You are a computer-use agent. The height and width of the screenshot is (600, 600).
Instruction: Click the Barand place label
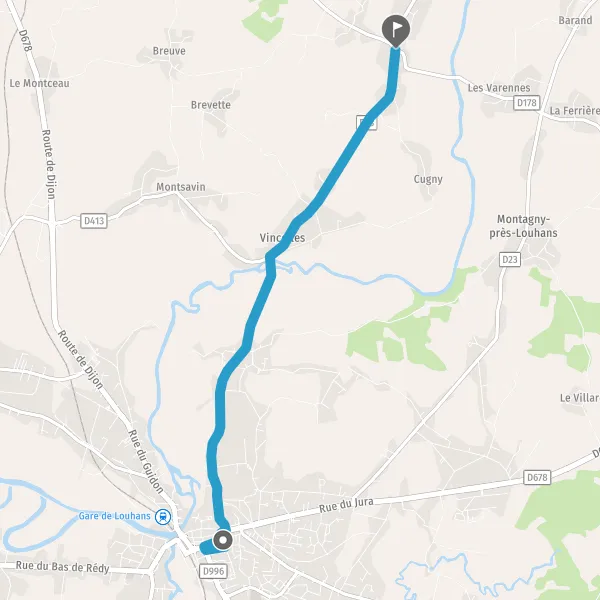(575, 20)
